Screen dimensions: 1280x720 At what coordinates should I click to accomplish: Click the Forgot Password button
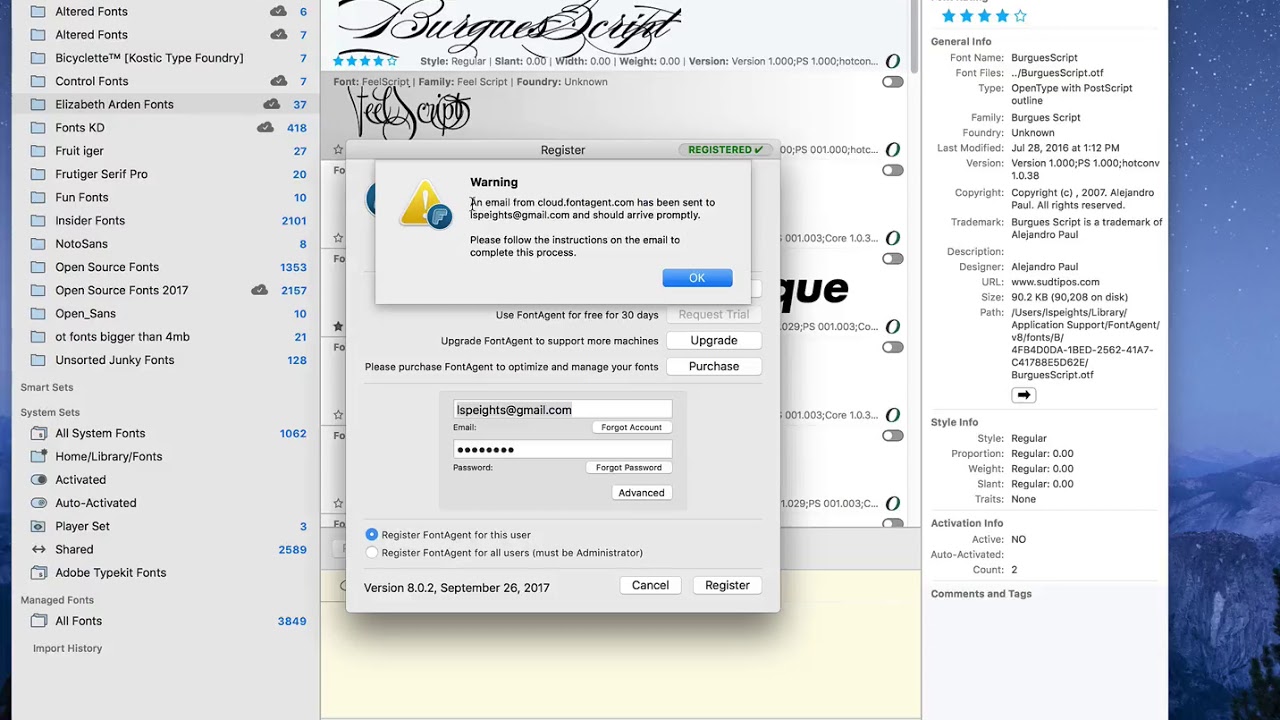click(629, 467)
